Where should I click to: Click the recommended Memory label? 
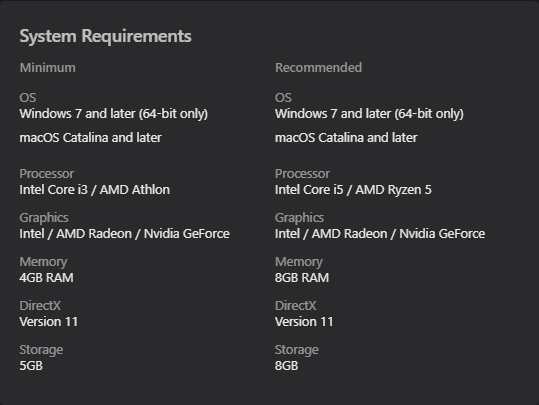(299, 262)
